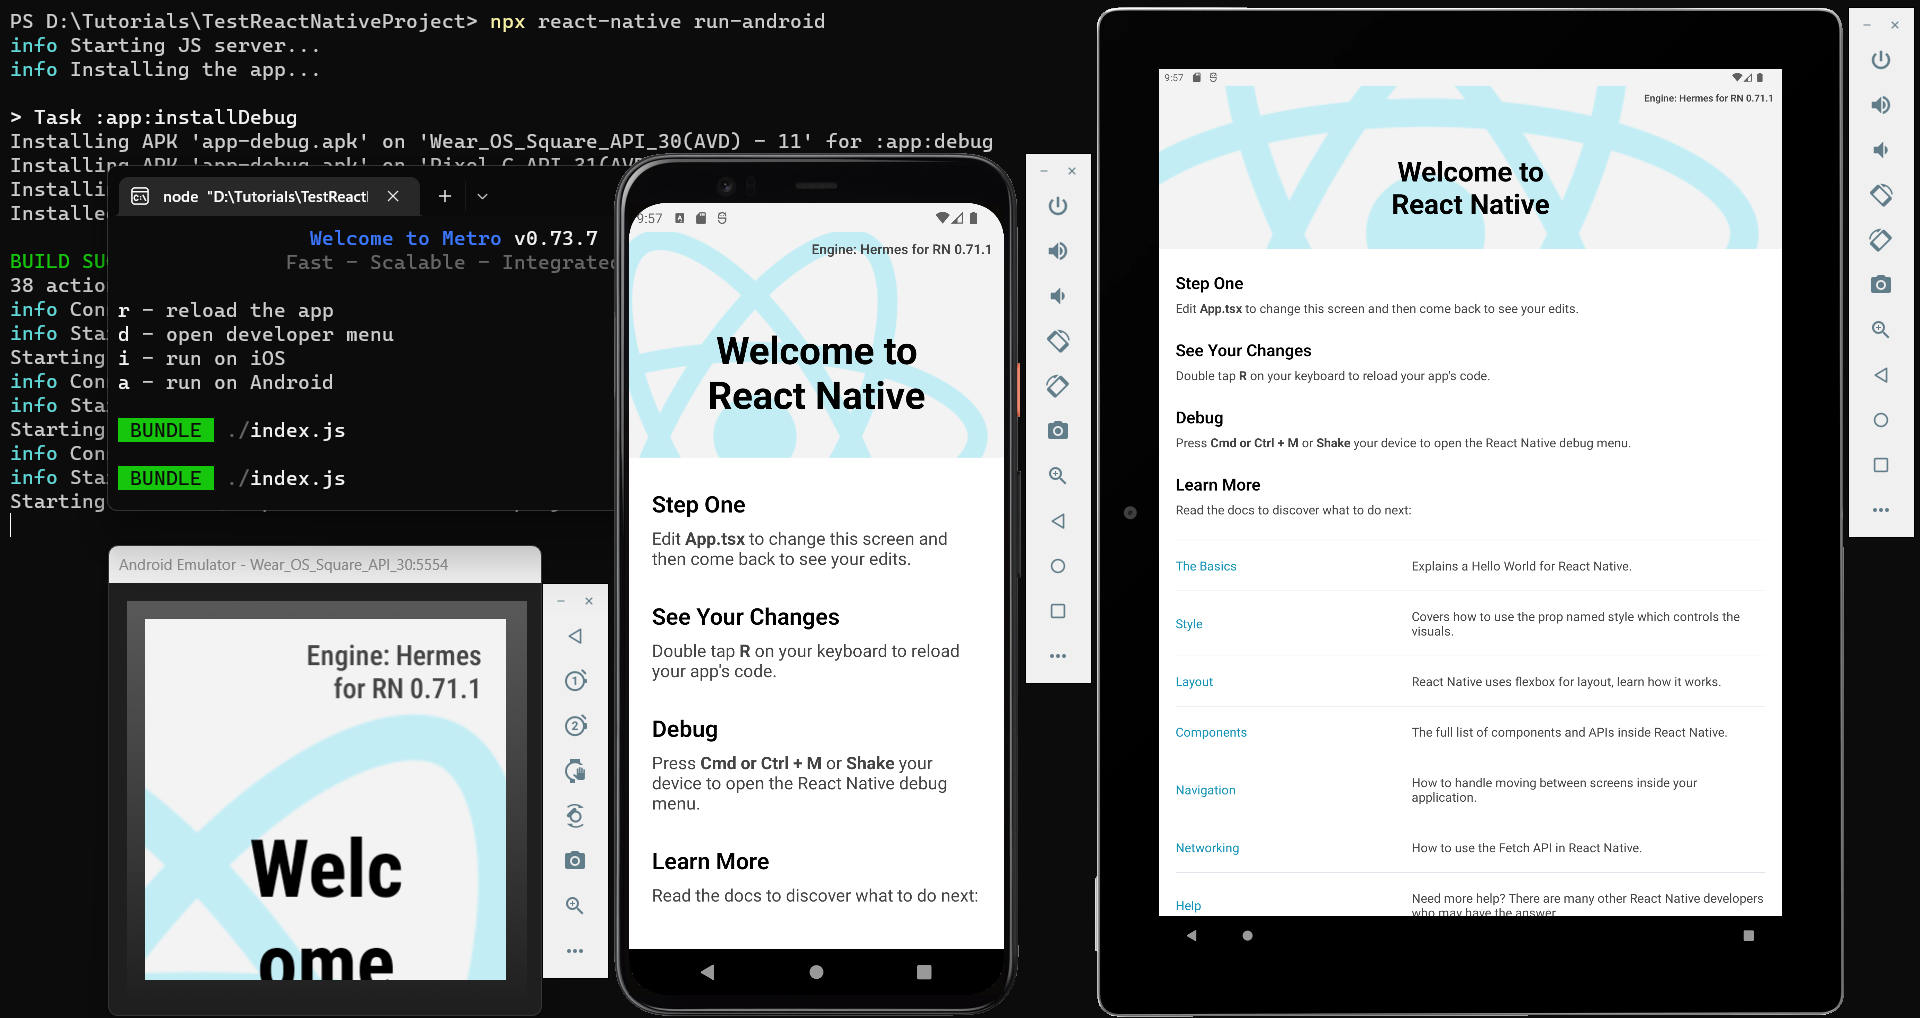Click 'r - reload the app' line in Metro terminal
The width and height of the screenshot is (1920, 1018).
point(226,310)
